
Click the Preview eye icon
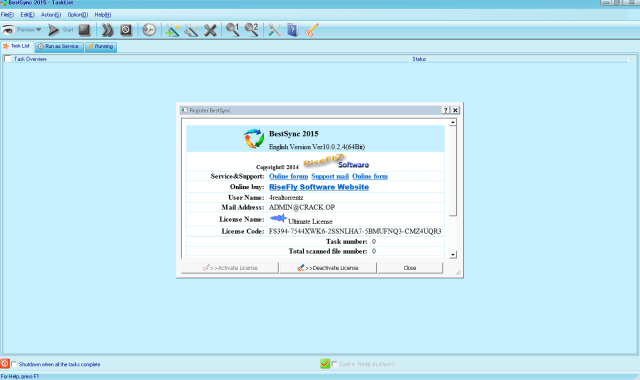pos(8,30)
